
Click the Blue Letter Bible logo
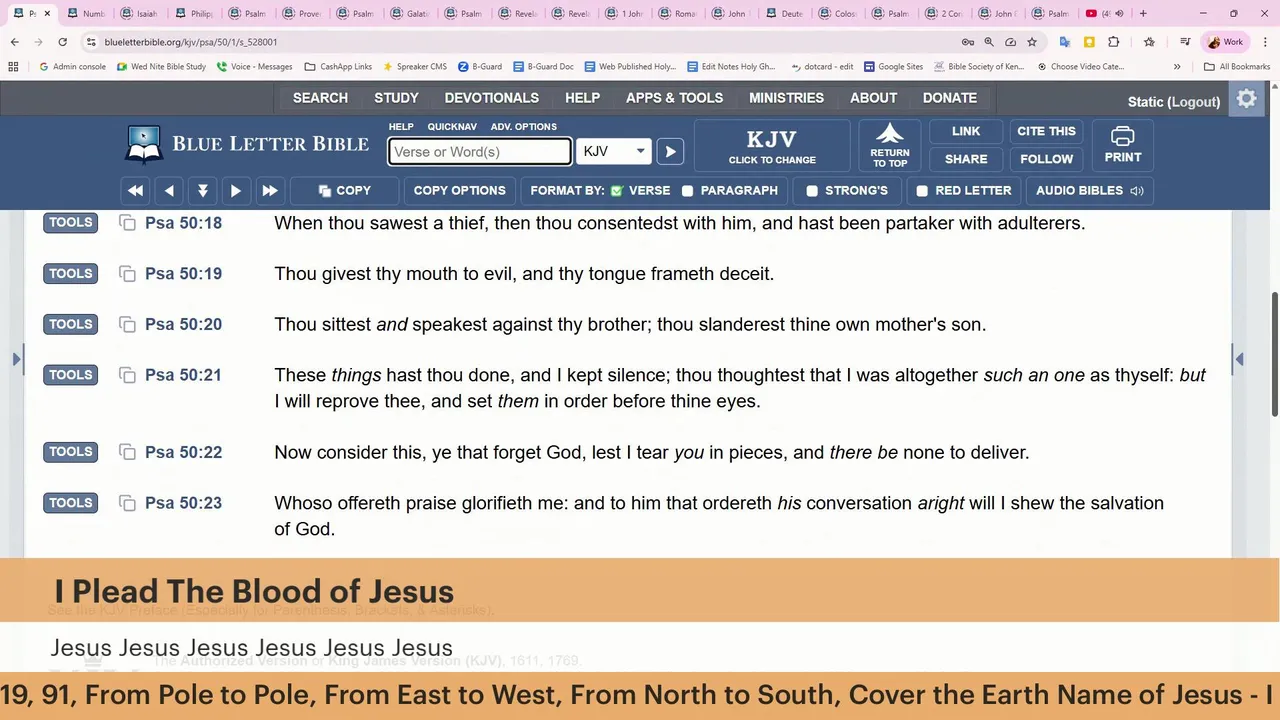(247, 144)
